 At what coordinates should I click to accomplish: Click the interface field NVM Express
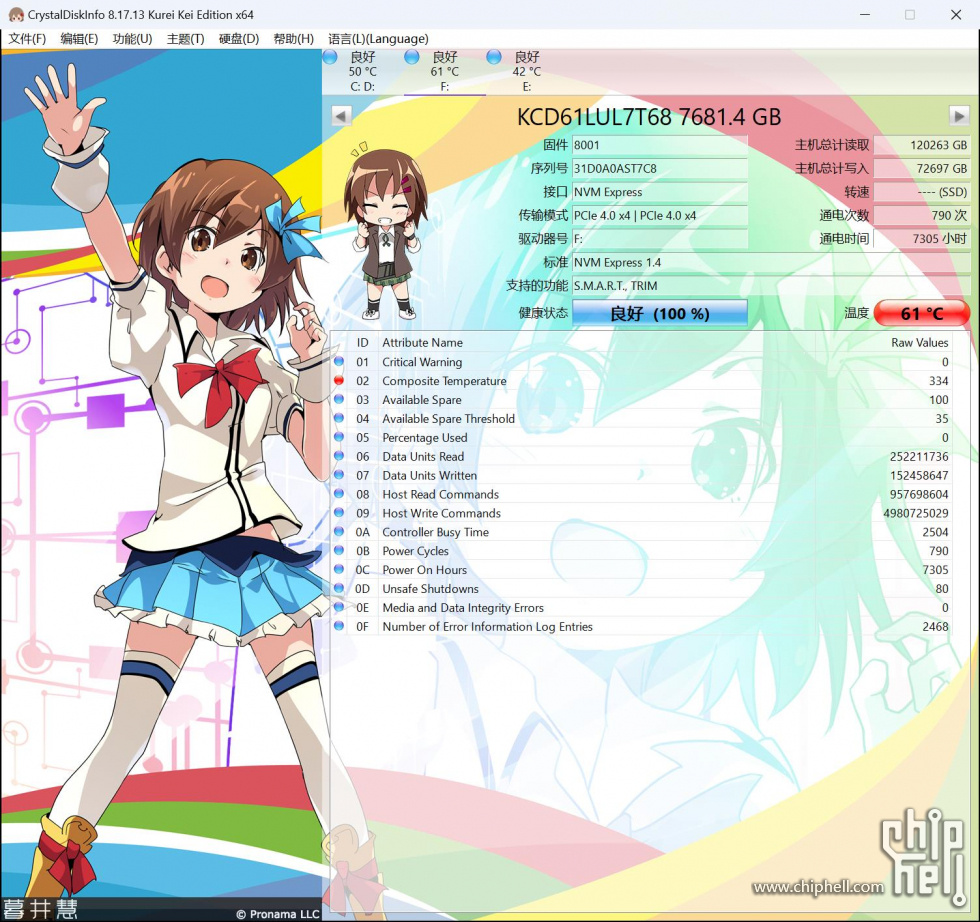[x=659, y=192]
